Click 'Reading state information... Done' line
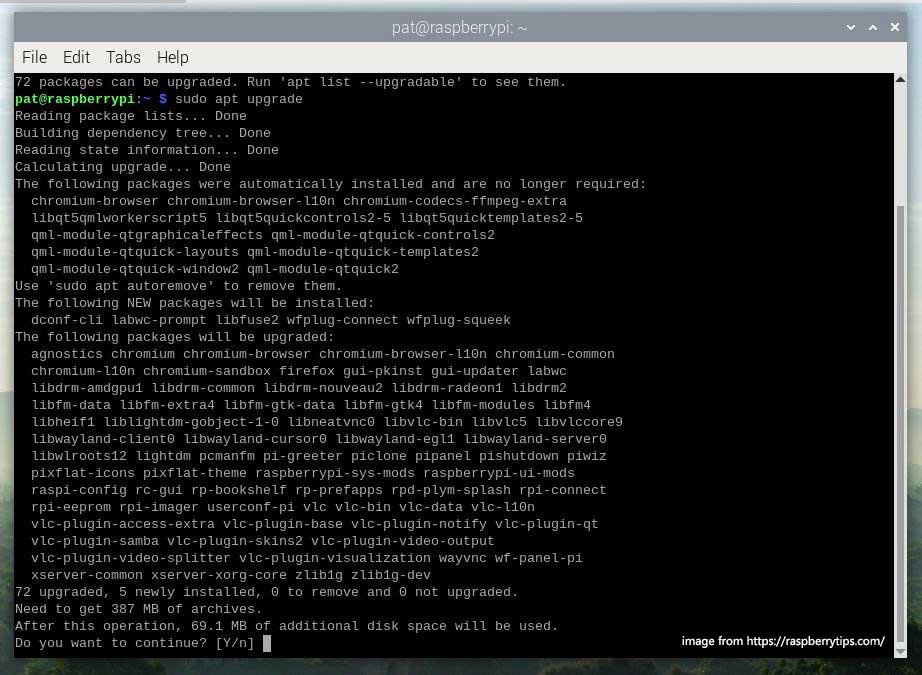The width and height of the screenshot is (922, 675). (x=147, y=150)
